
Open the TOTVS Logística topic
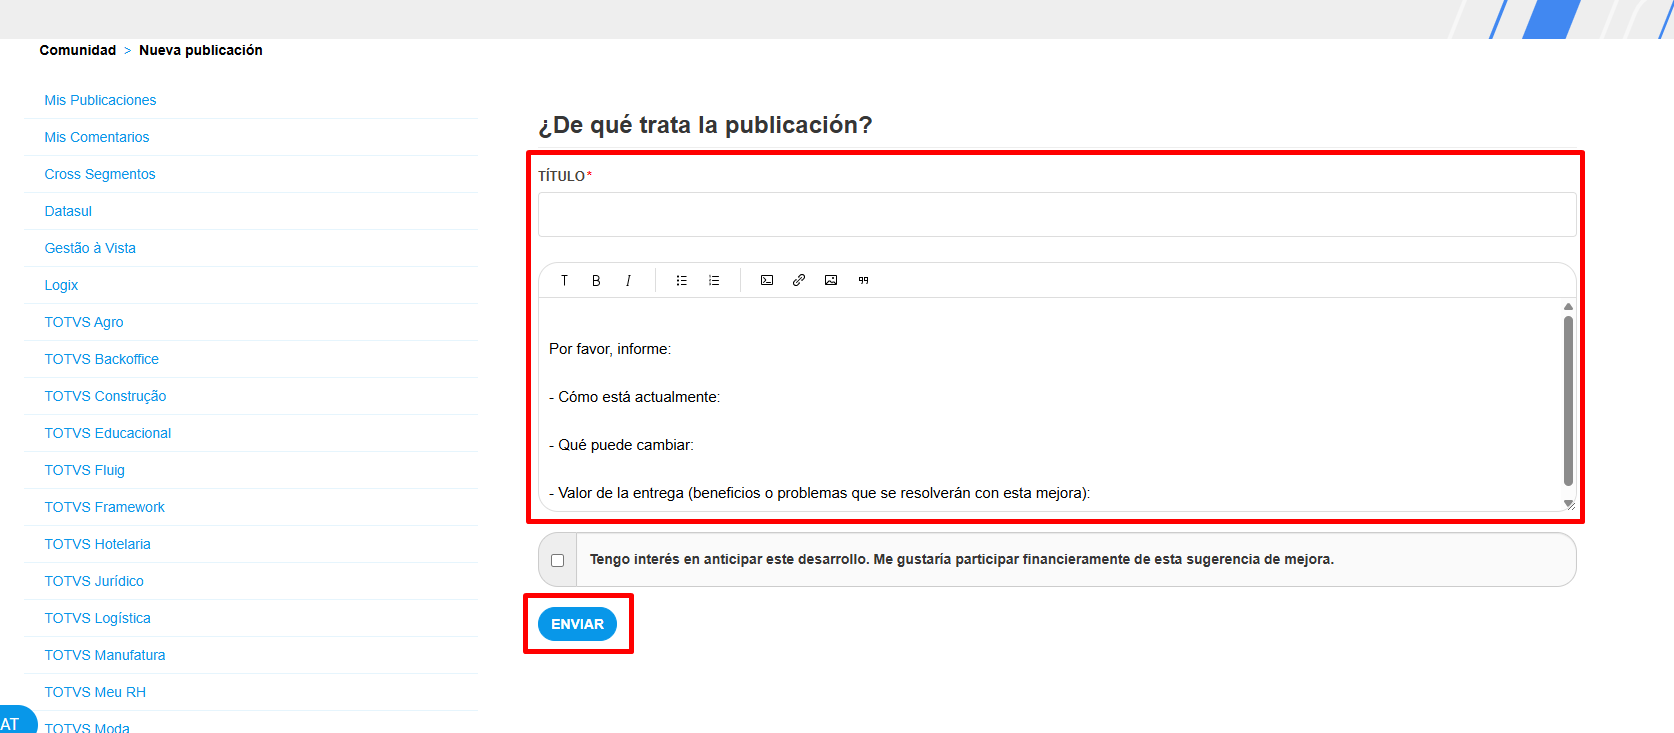click(x=98, y=618)
